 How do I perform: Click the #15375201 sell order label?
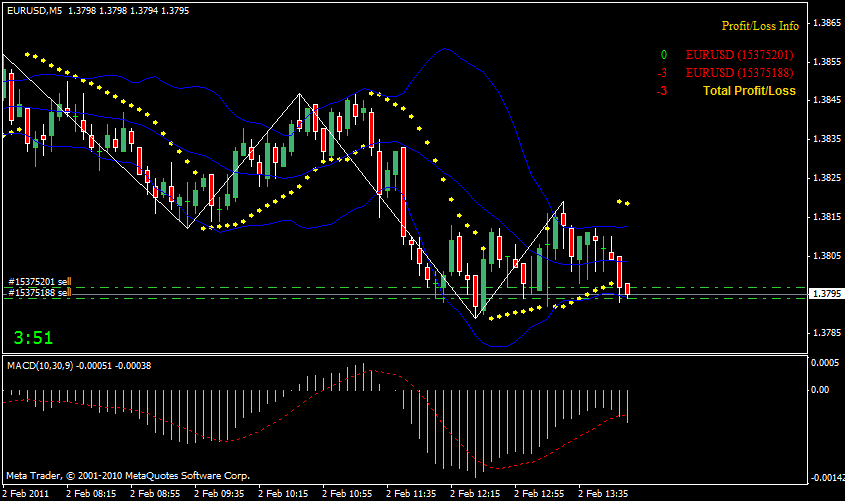coord(40,281)
